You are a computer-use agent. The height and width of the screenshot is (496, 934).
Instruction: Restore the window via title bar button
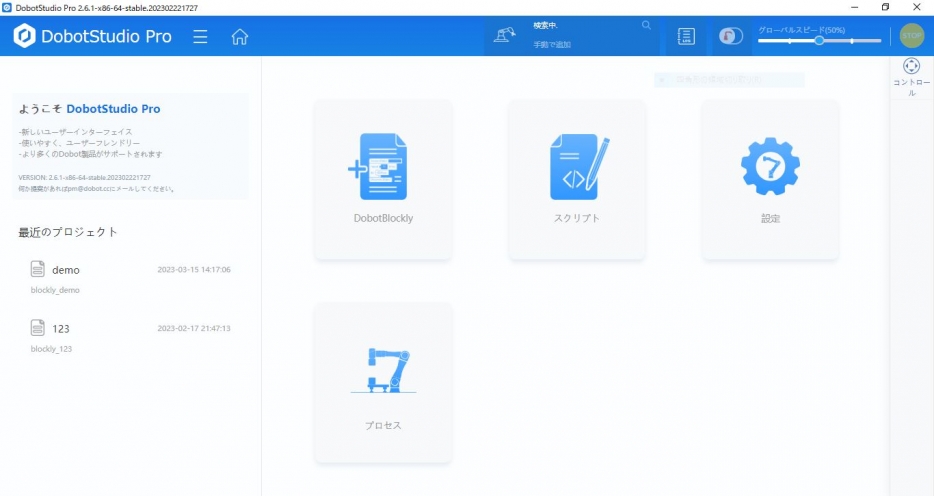coord(886,7)
